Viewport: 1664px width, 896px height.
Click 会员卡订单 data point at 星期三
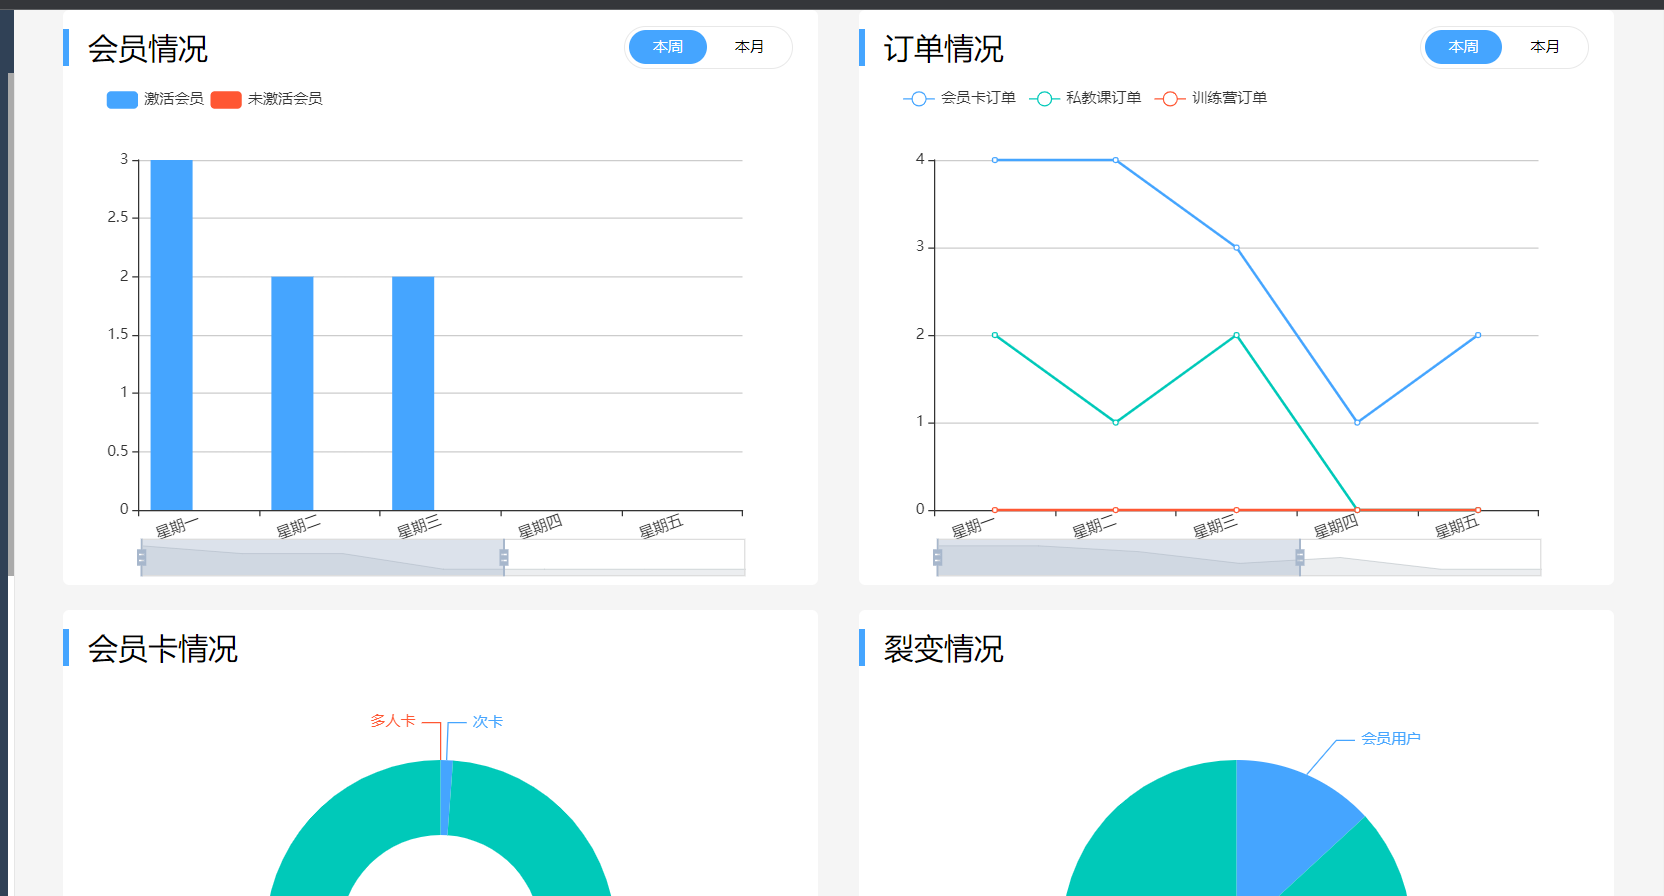1236,248
